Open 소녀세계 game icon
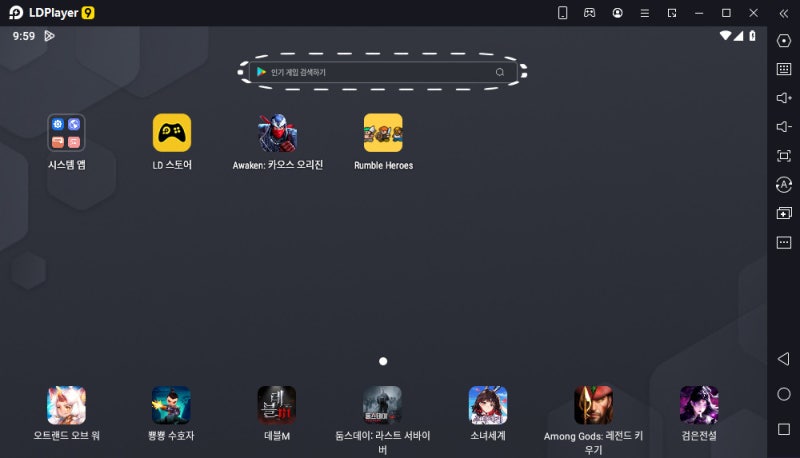Screen dimensions: 800x458 488,405
